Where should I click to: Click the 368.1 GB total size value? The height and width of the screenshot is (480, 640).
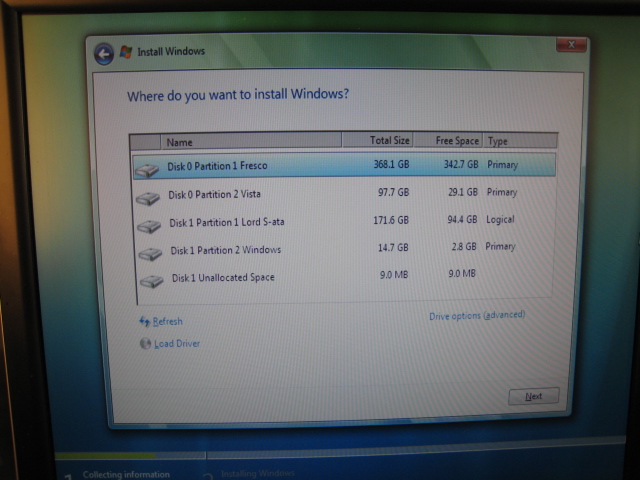point(391,164)
